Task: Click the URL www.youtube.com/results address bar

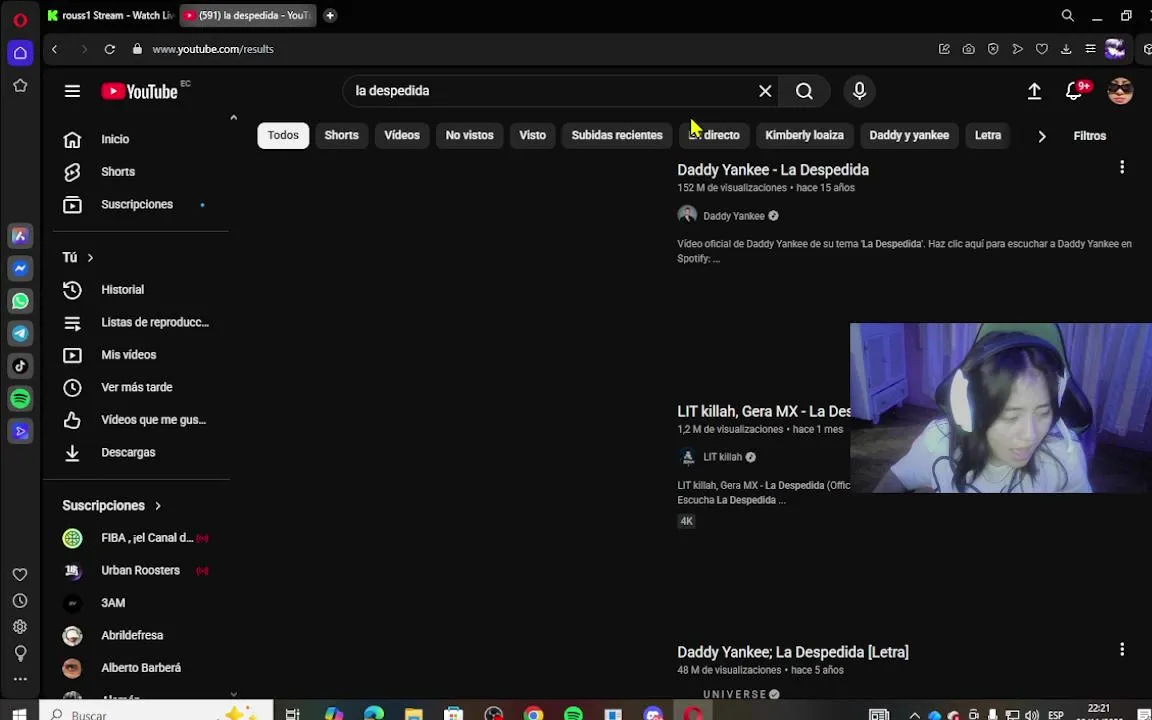Action: [x=213, y=49]
